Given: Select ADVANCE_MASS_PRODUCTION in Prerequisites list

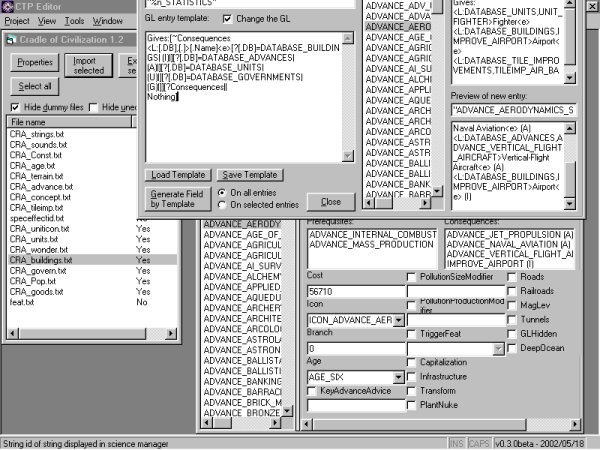Looking at the screenshot, I should [x=369, y=243].
